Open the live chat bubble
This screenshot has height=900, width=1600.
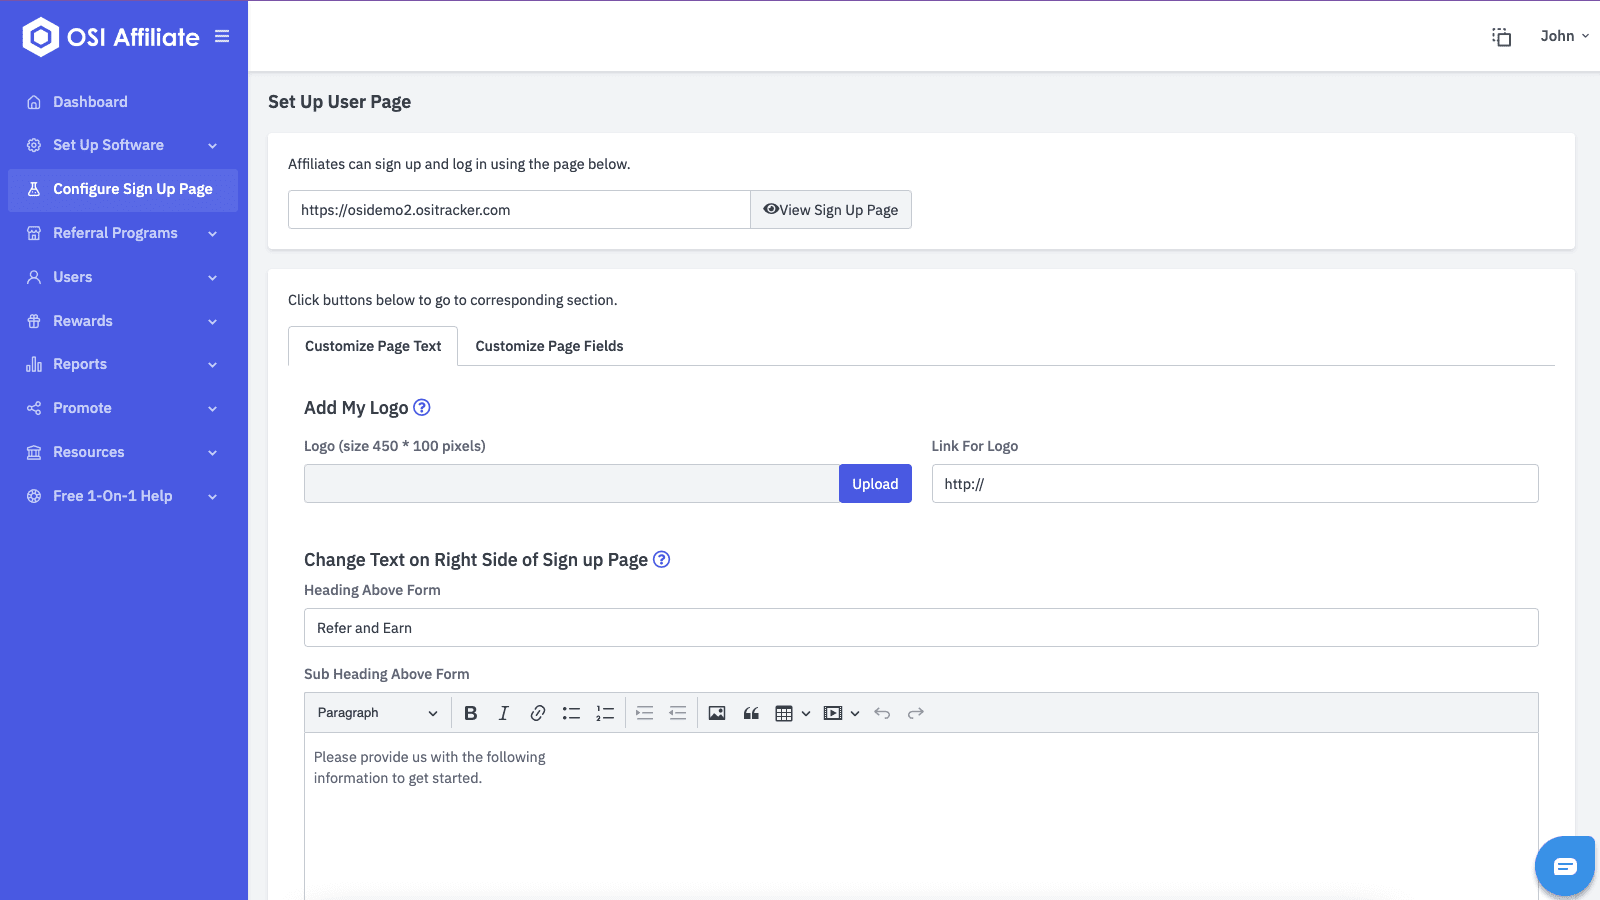click(x=1565, y=866)
